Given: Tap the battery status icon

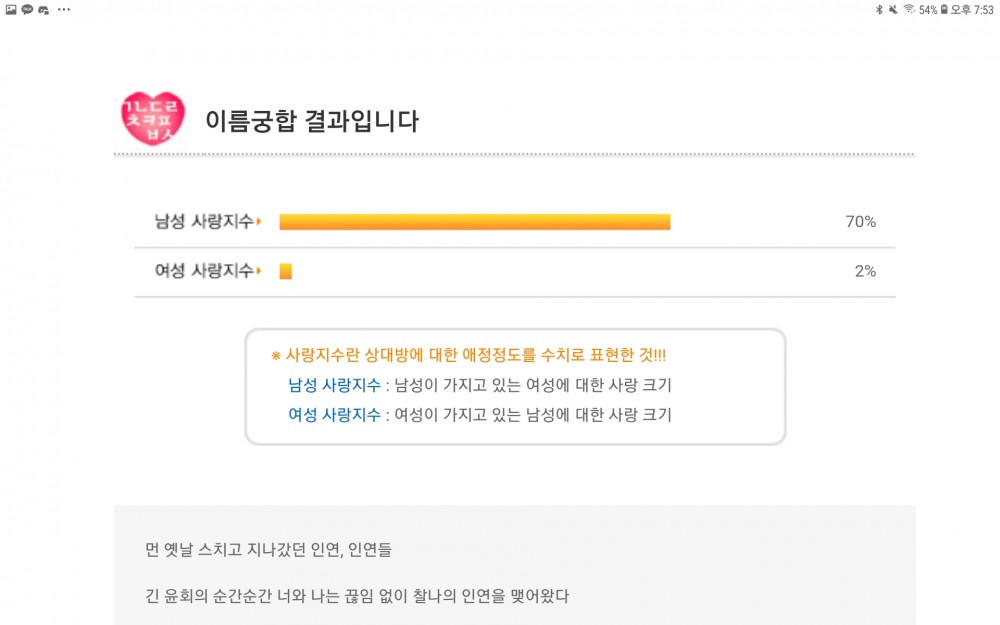Looking at the screenshot, I should pyautogui.click(x=944, y=10).
